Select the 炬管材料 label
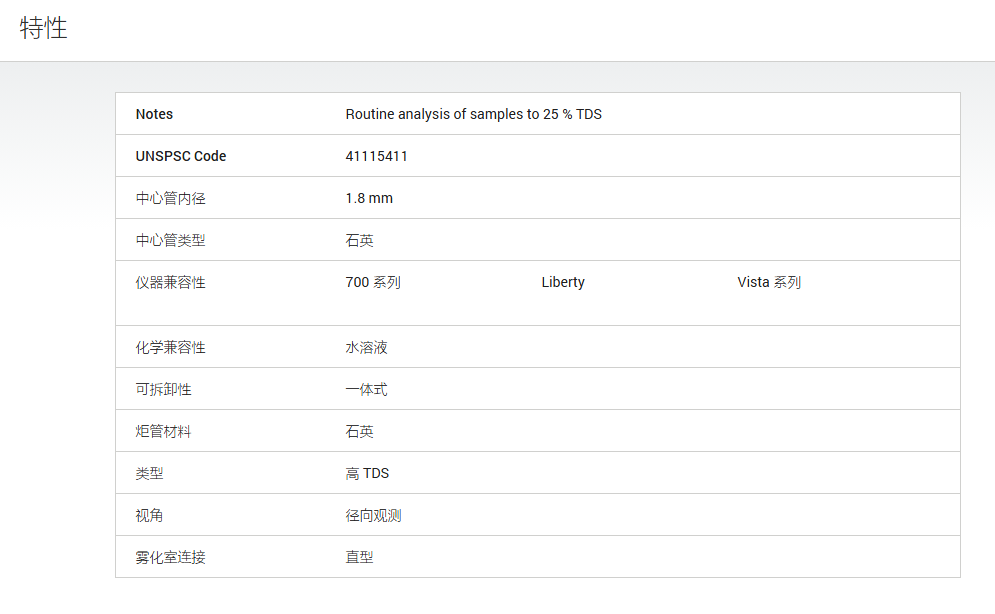Screen dimensions: 995x614 [163, 431]
